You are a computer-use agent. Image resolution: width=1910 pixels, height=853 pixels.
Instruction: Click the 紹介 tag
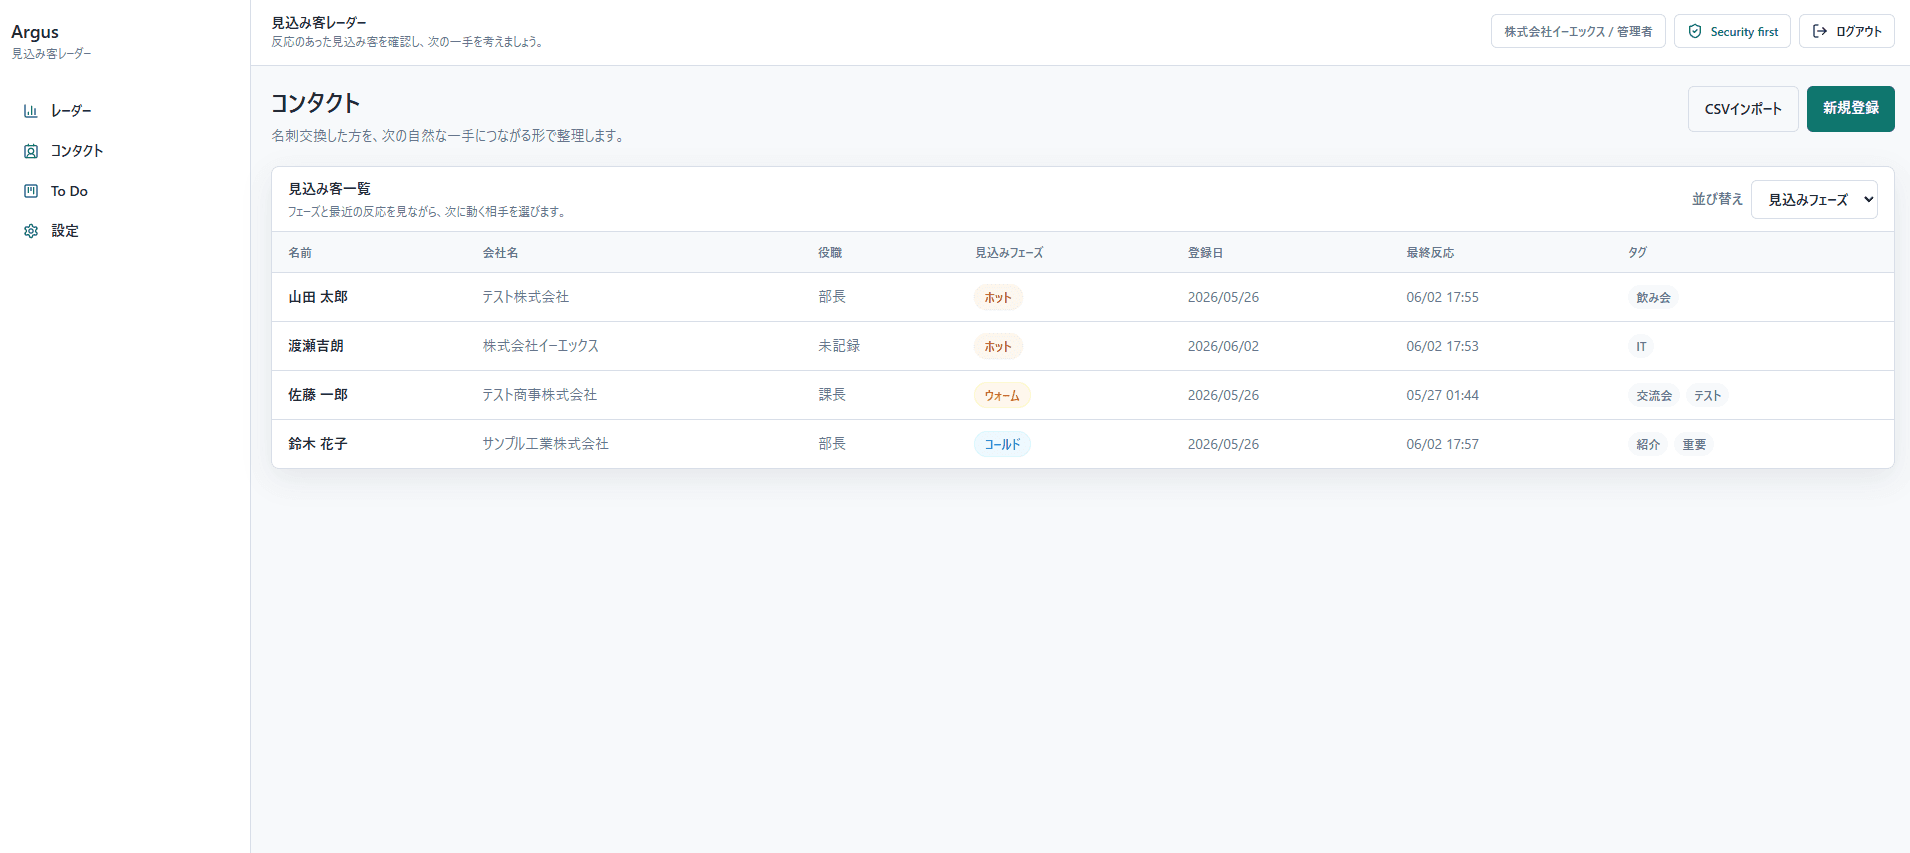(x=1648, y=444)
